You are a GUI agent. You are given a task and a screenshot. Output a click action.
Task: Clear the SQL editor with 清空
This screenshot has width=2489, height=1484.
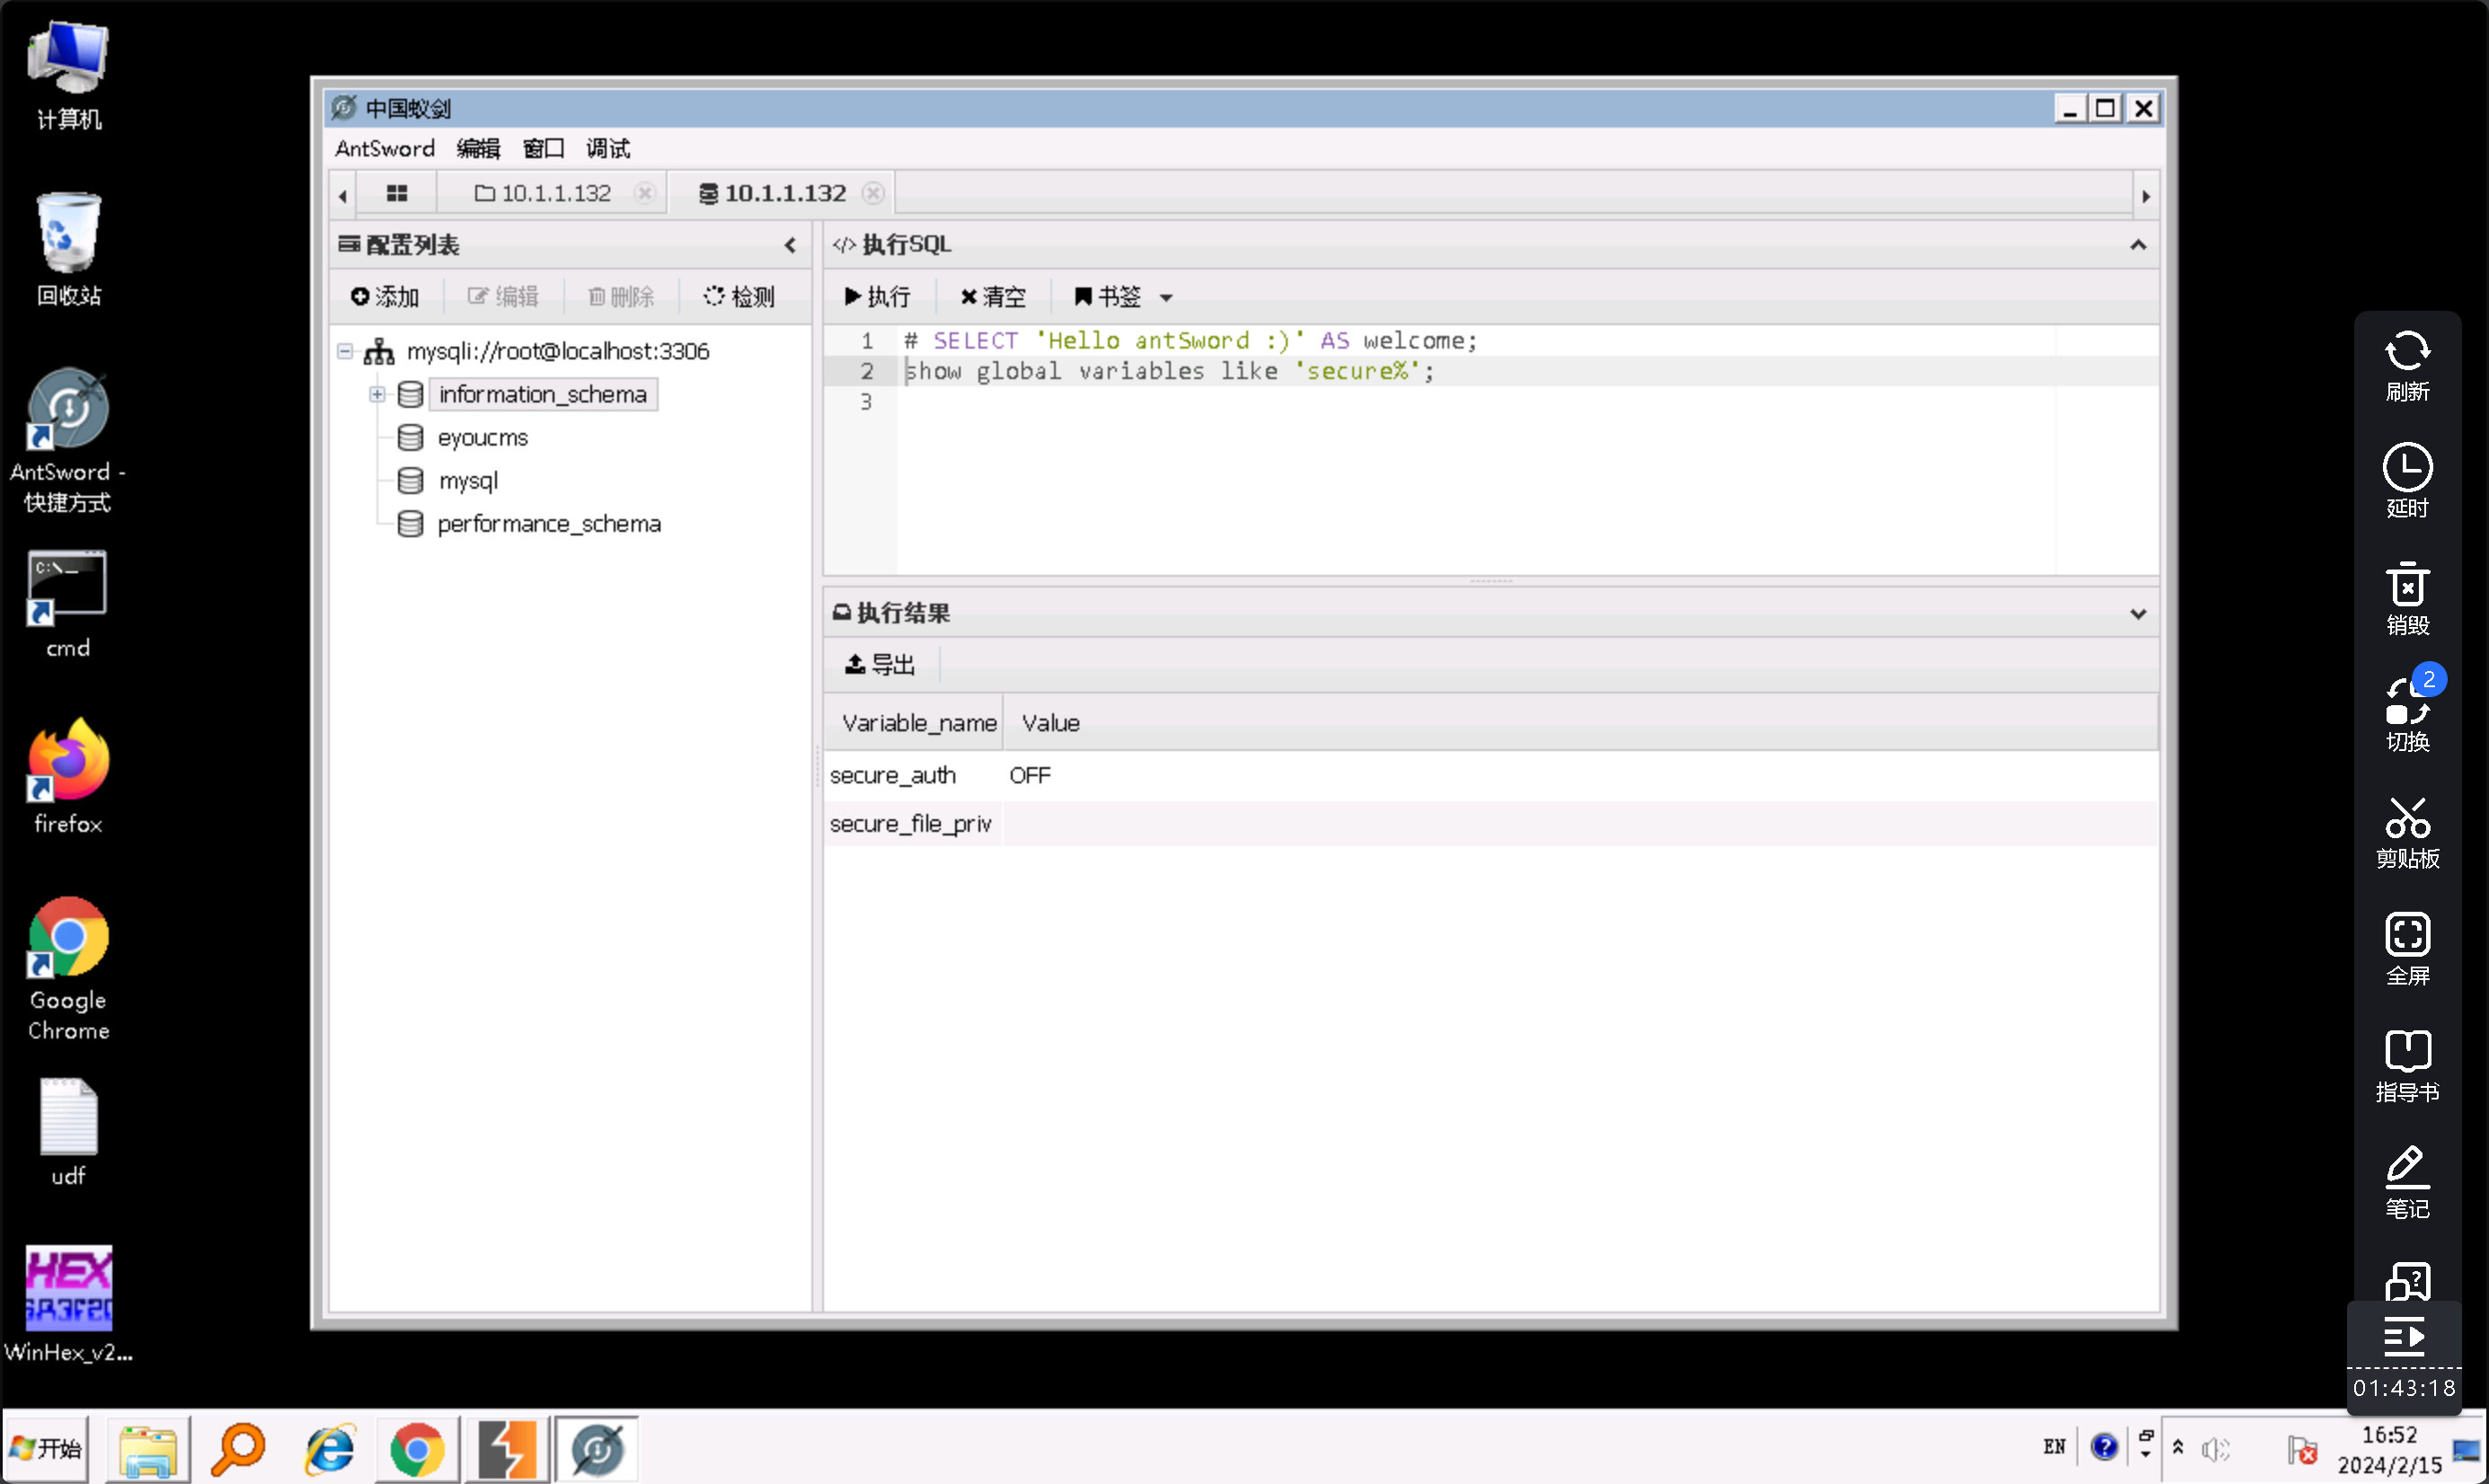(x=993, y=297)
